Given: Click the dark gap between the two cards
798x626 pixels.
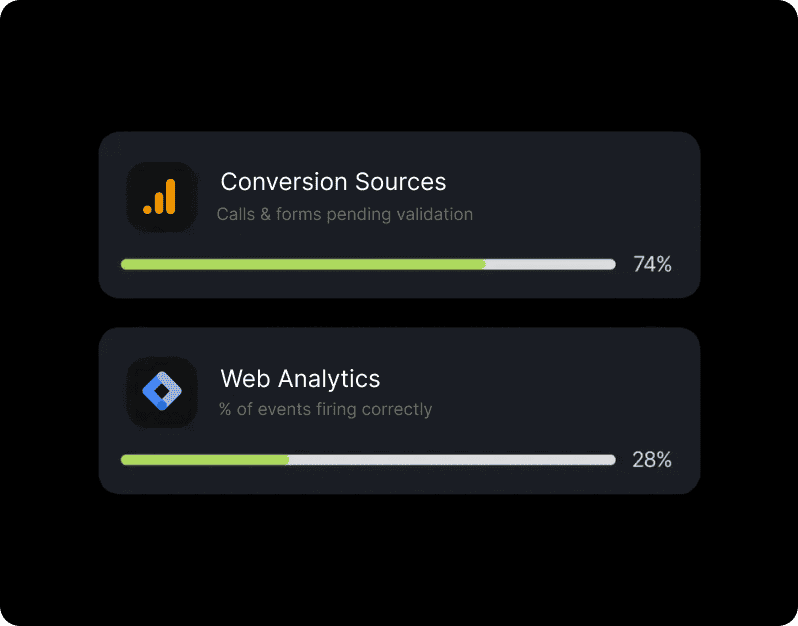Looking at the screenshot, I should point(399,313).
